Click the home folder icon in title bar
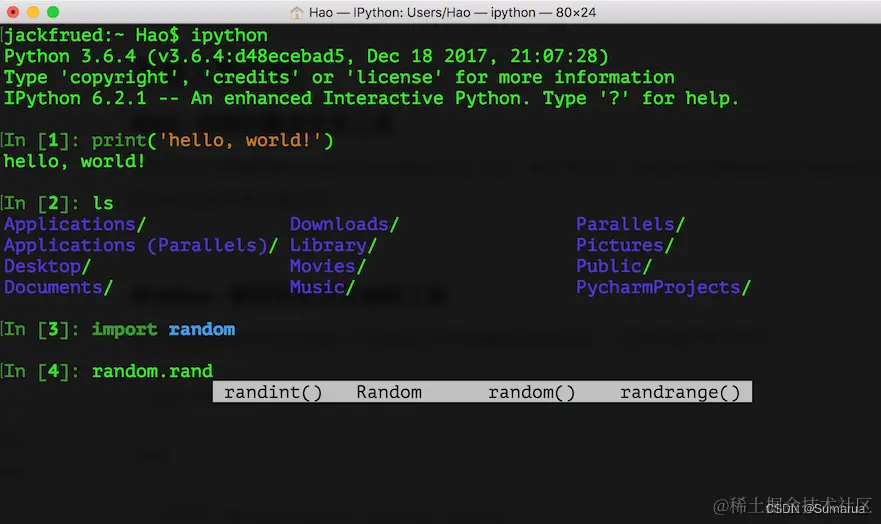881x524 pixels. pos(297,12)
